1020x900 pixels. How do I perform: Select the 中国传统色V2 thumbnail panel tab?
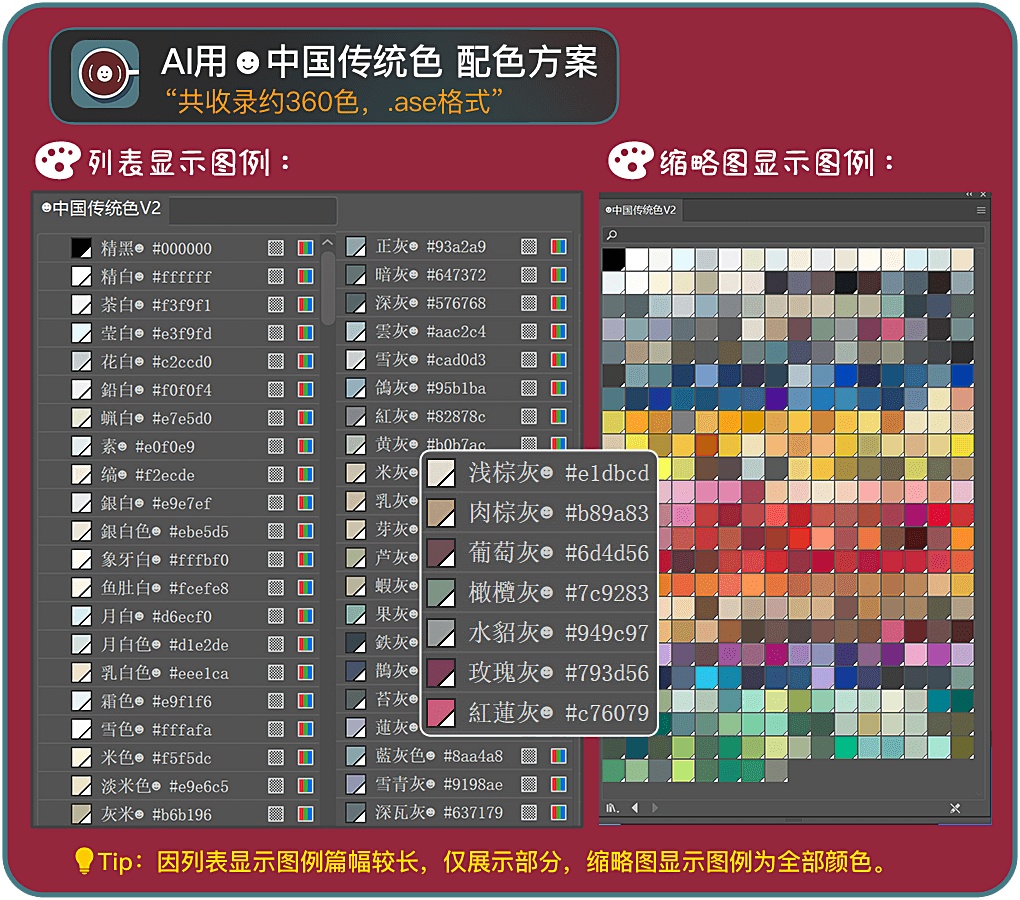tap(640, 211)
